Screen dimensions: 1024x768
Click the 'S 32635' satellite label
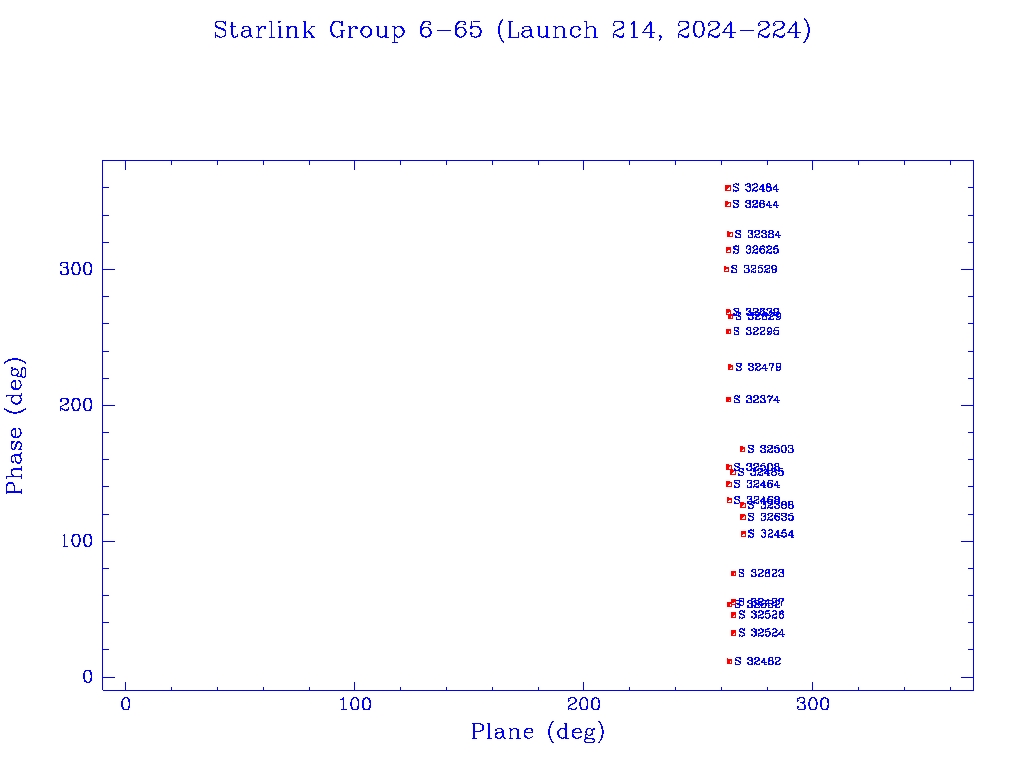tap(771, 517)
